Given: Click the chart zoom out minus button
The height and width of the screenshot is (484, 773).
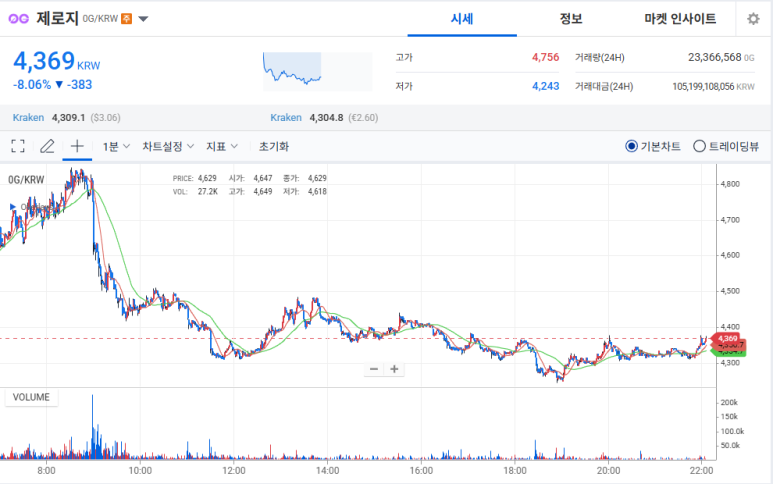Looking at the screenshot, I should (x=374, y=369).
